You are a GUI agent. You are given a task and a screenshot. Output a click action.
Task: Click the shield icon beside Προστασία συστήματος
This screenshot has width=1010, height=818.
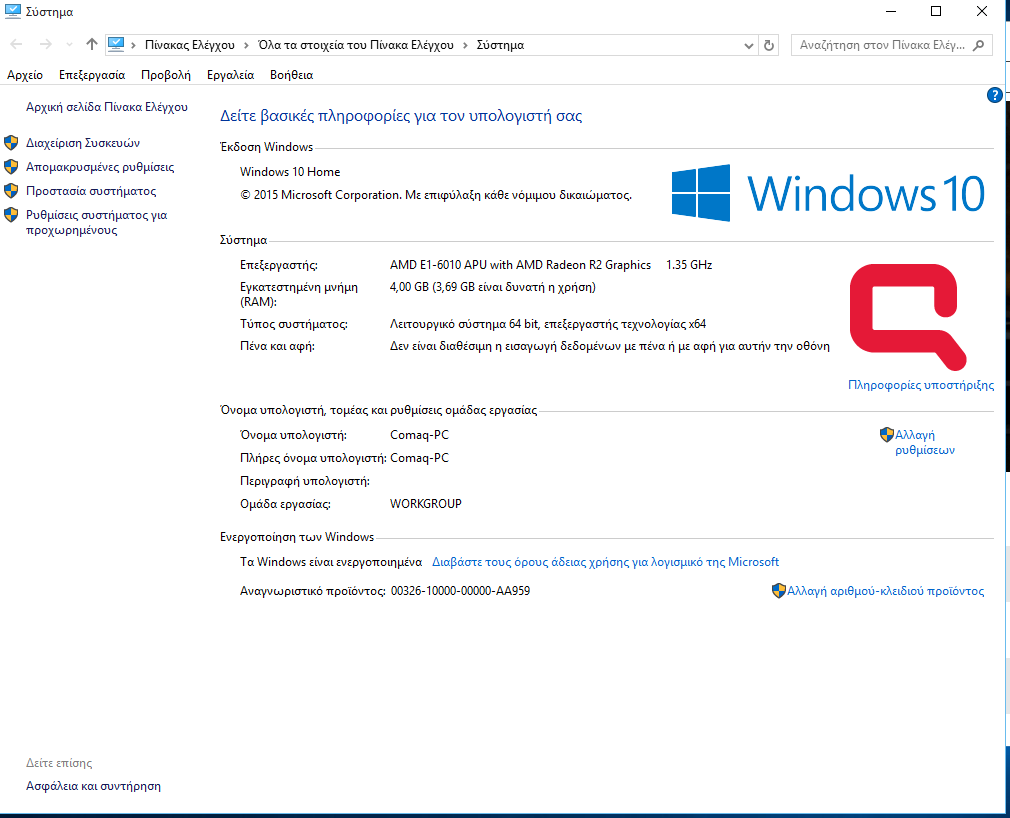tap(11, 191)
